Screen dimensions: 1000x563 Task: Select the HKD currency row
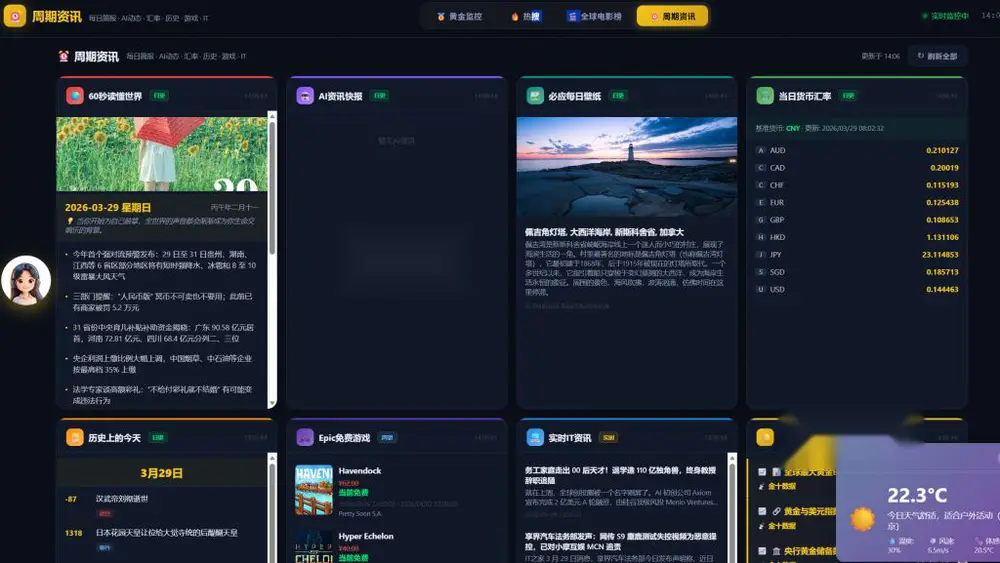857,237
